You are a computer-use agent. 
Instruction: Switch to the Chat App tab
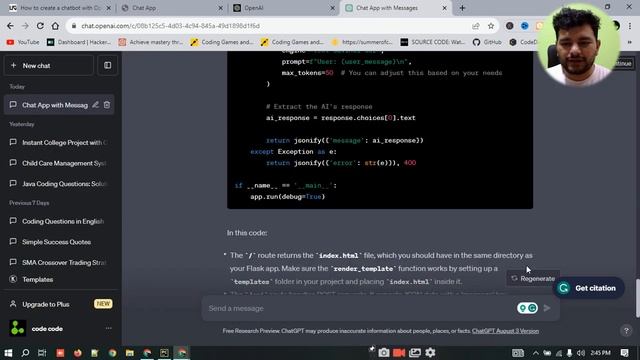point(171,8)
